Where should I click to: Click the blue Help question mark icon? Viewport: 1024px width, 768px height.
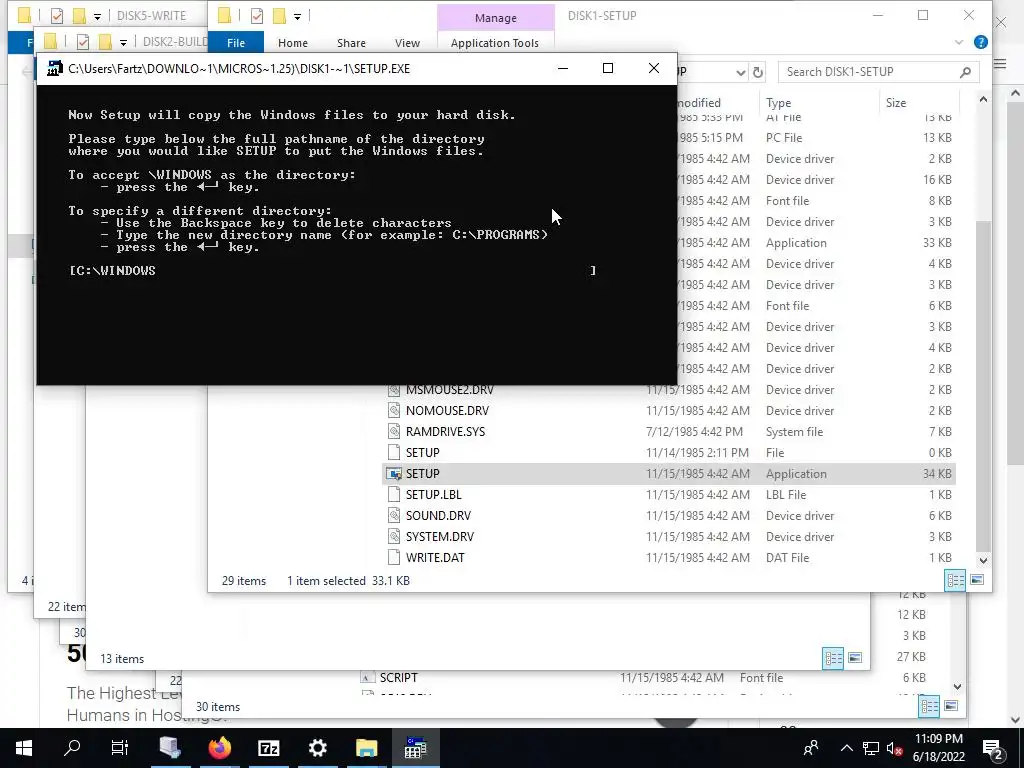coord(980,42)
